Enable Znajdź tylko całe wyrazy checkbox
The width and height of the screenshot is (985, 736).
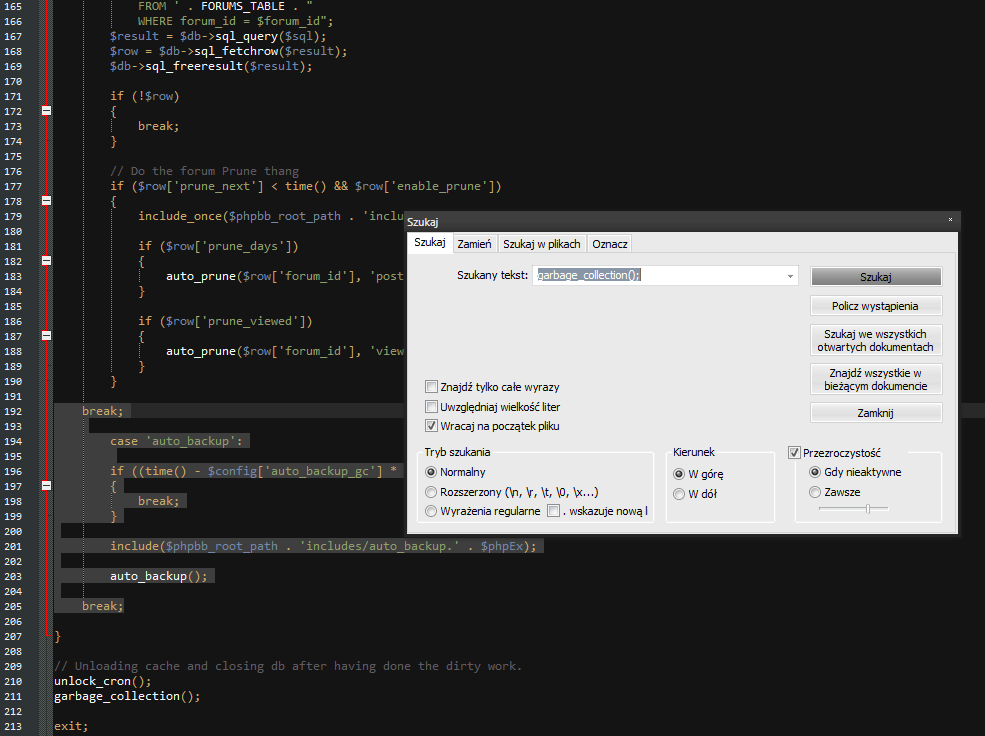pyautogui.click(x=431, y=387)
